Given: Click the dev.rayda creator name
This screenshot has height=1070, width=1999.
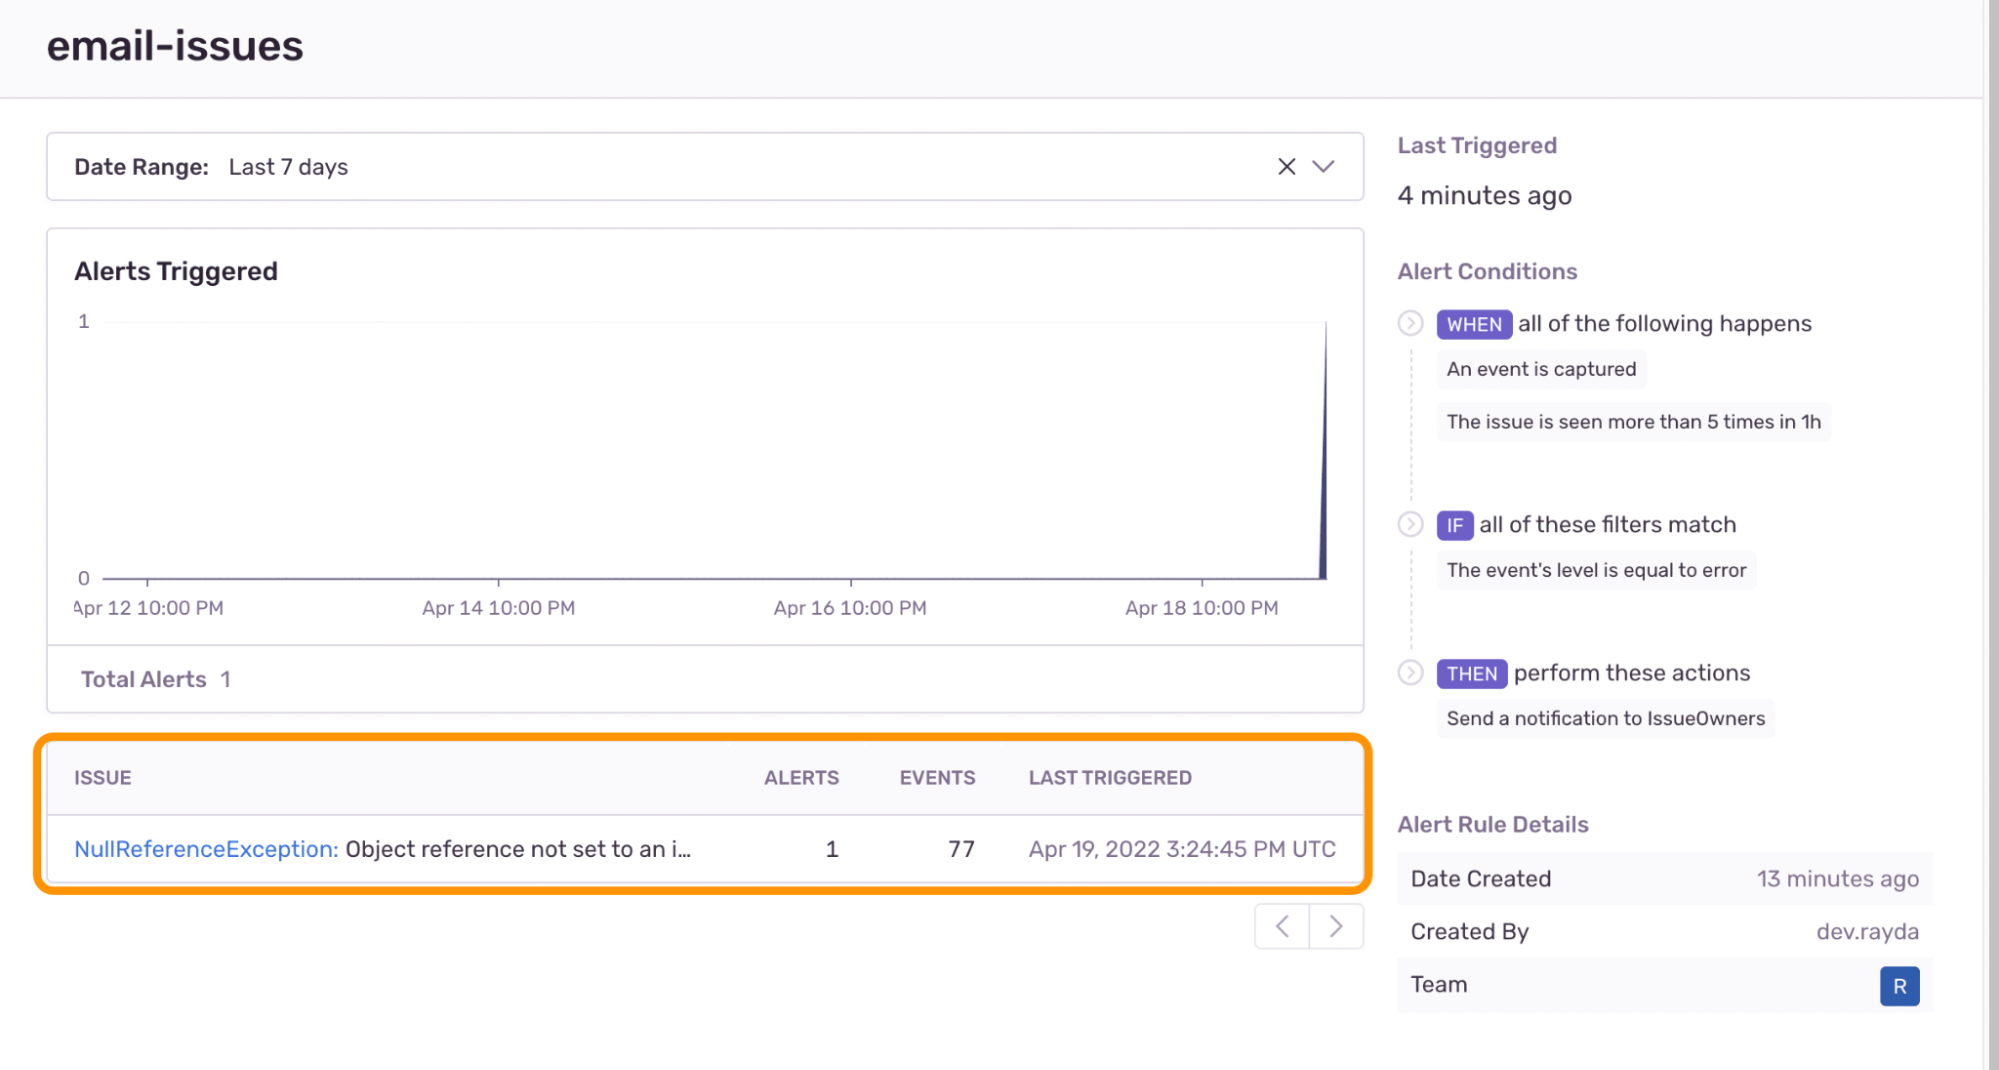Looking at the screenshot, I should [1867, 932].
